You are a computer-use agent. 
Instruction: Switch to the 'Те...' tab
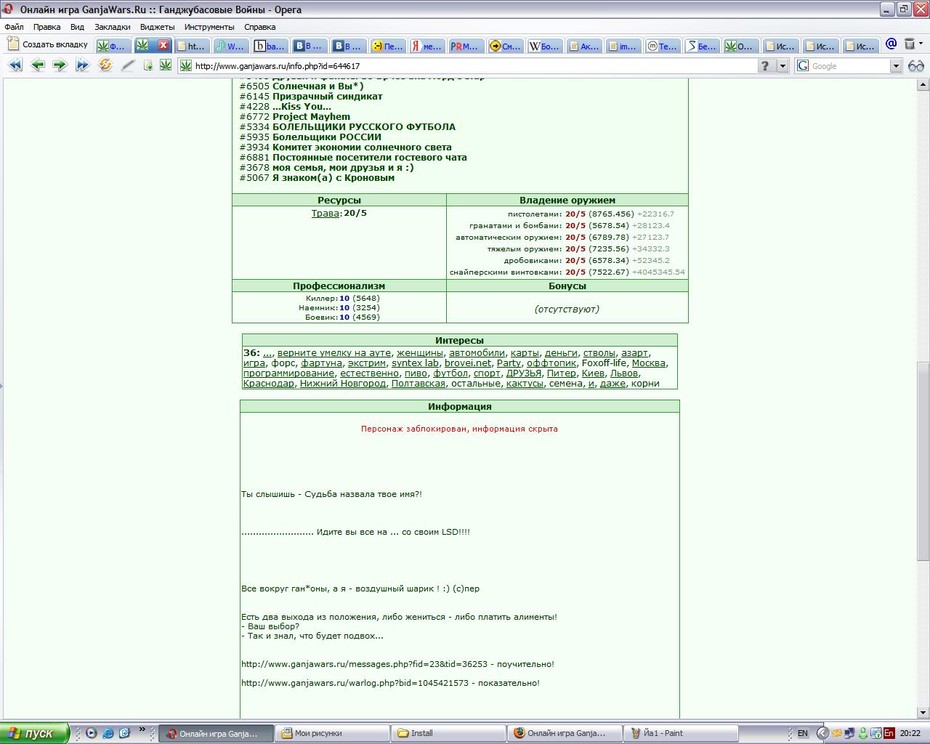click(x=661, y=46)
